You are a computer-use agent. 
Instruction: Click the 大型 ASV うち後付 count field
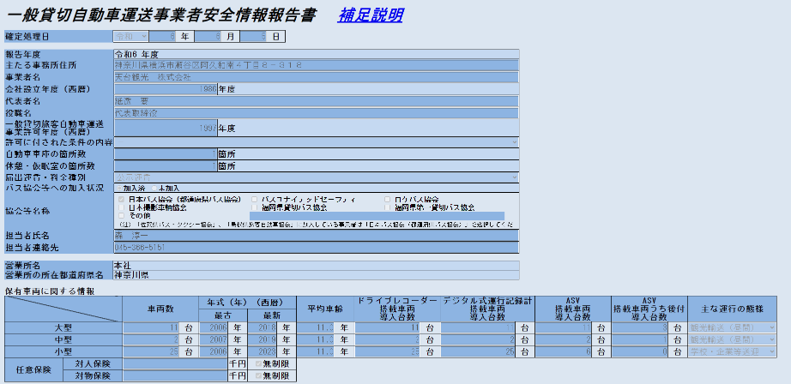[640, 327]
